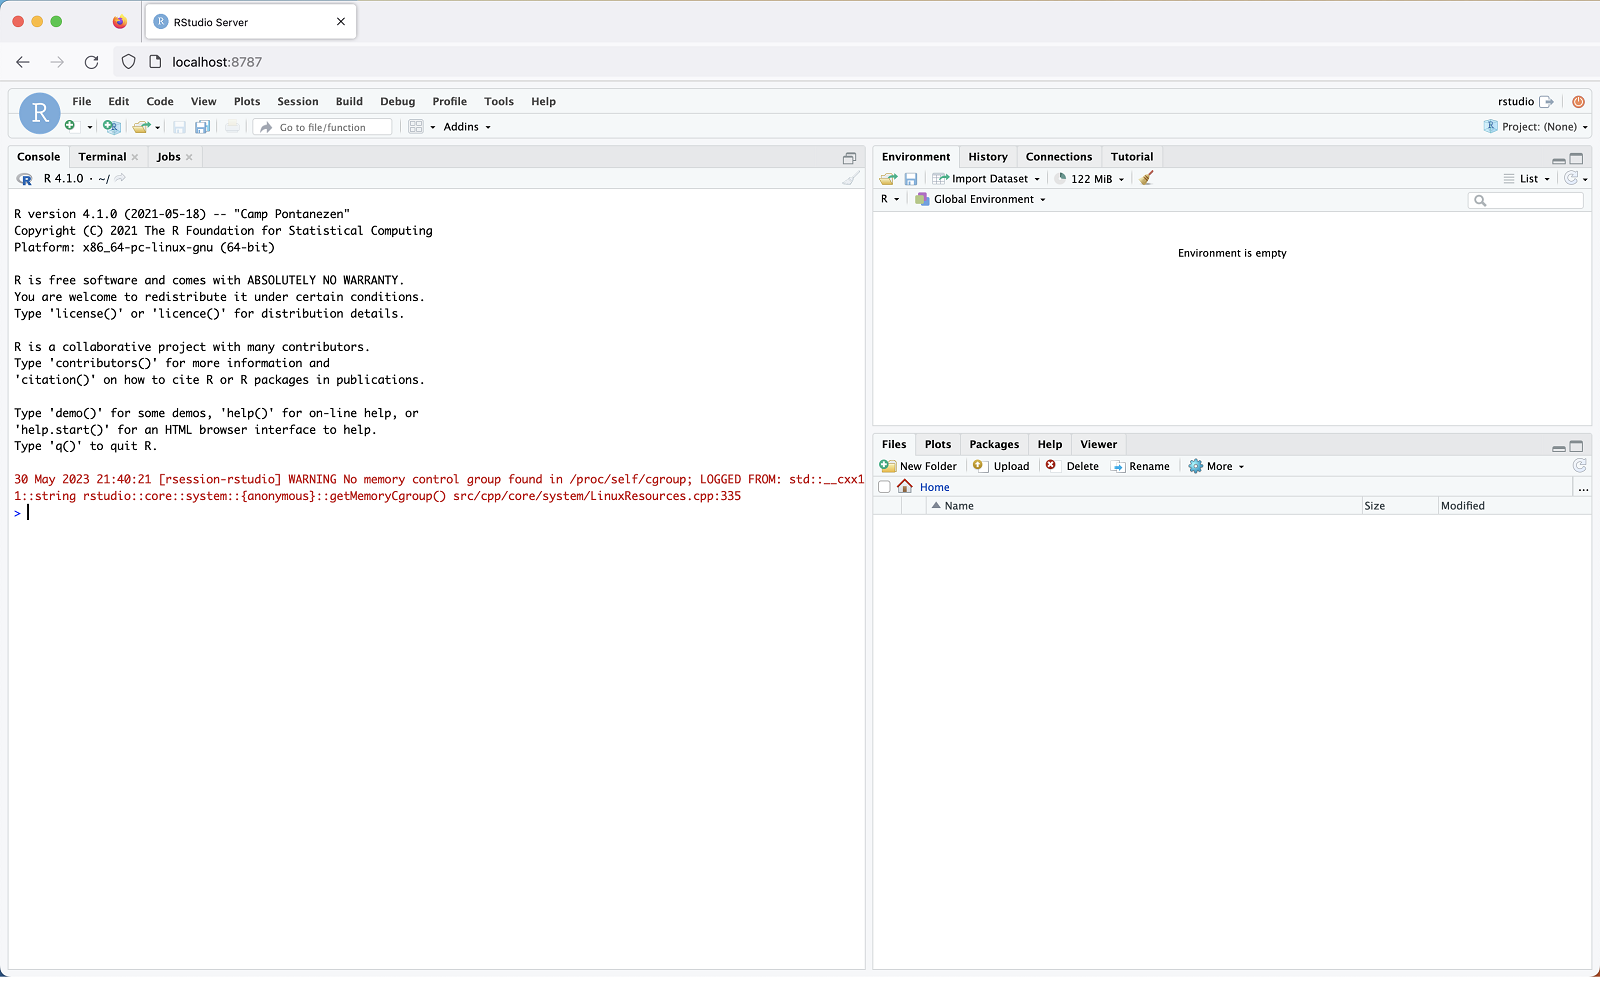Toggle the select-all files checkbox
Screen dimensions: 1600x1000
884,488
